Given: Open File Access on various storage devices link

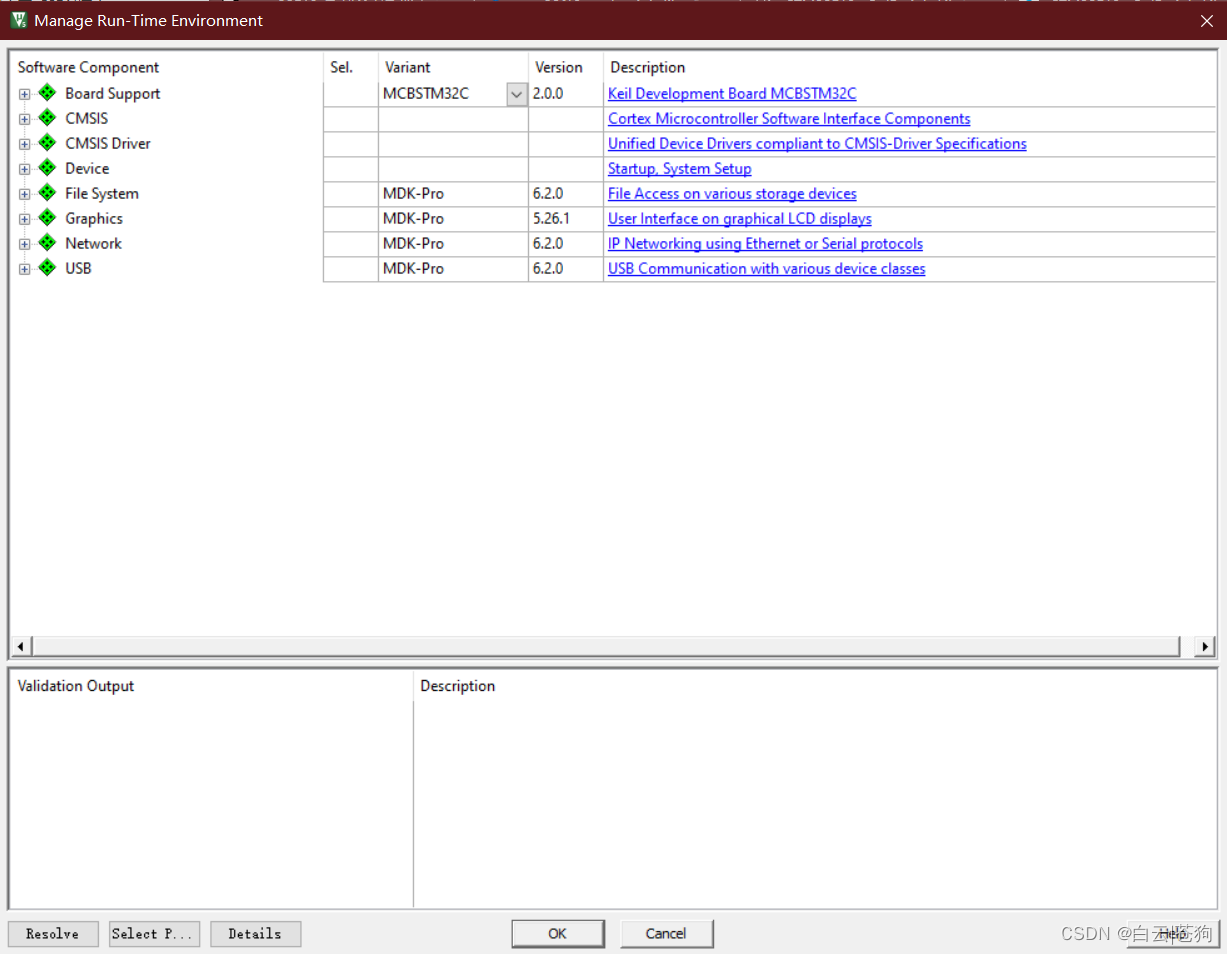Looking at the screenshot, I should point(732,194).
